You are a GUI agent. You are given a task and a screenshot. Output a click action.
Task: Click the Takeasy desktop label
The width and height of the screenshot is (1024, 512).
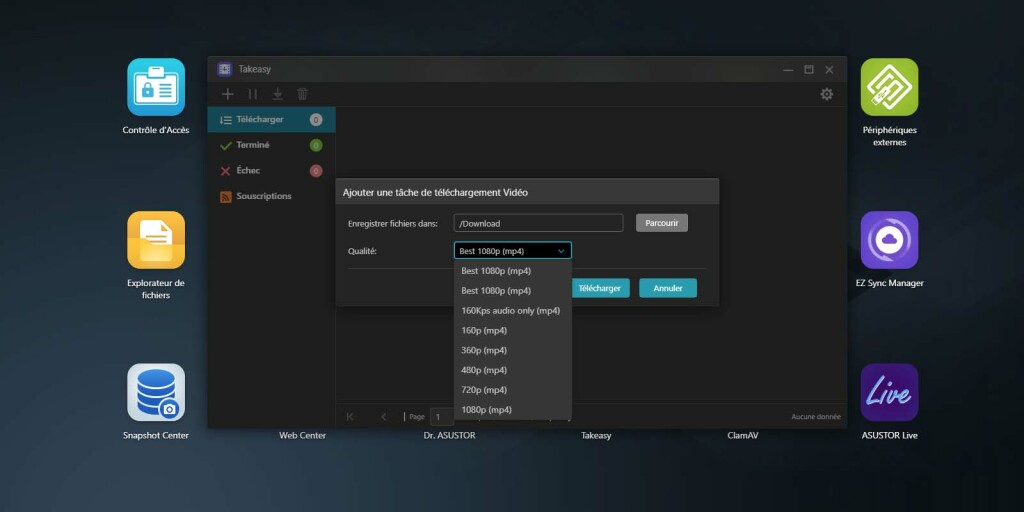click(596, 436)
